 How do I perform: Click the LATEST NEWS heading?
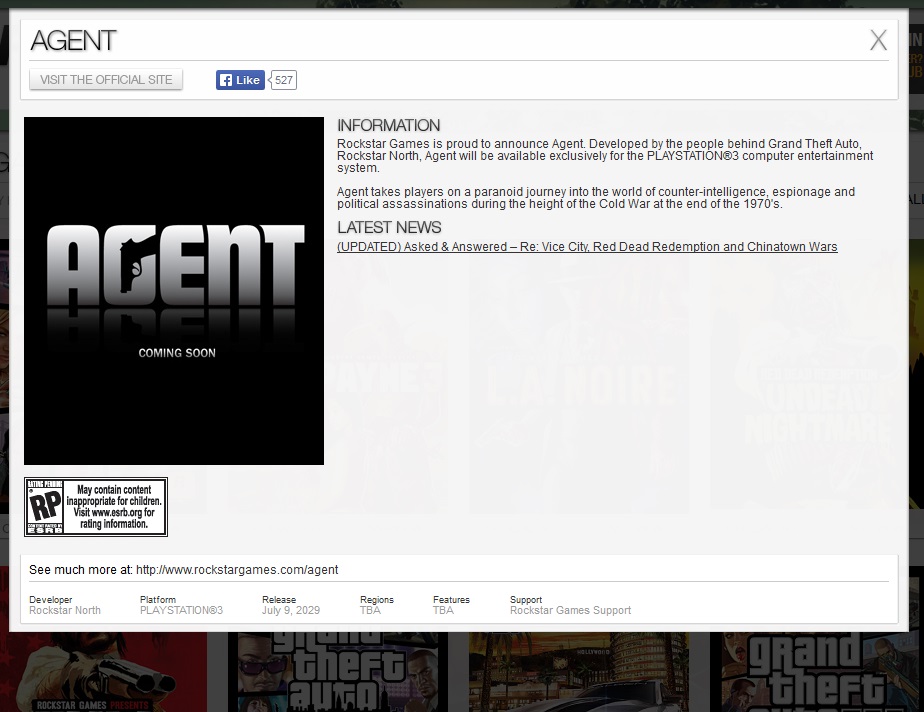pos(389,228)
